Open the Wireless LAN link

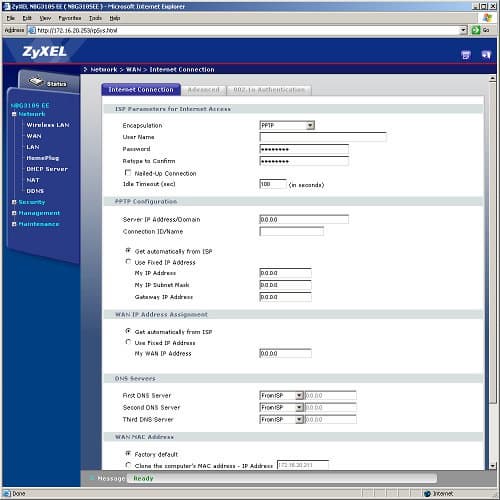point(48,125)
